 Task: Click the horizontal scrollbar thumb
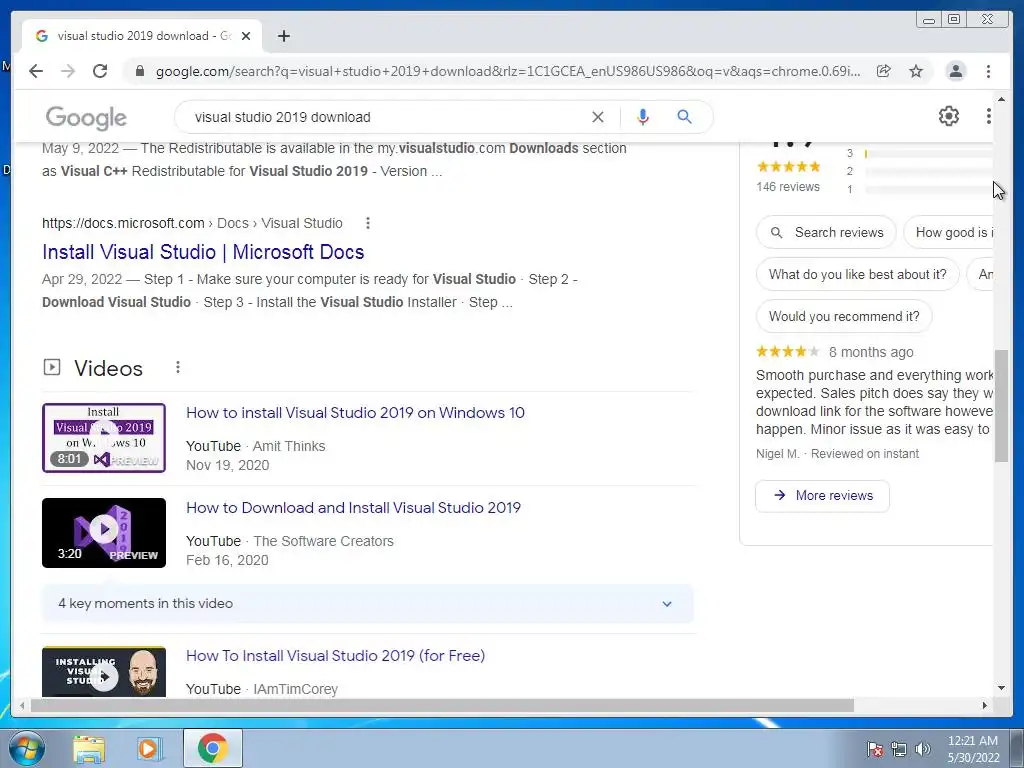coord(442,705)
